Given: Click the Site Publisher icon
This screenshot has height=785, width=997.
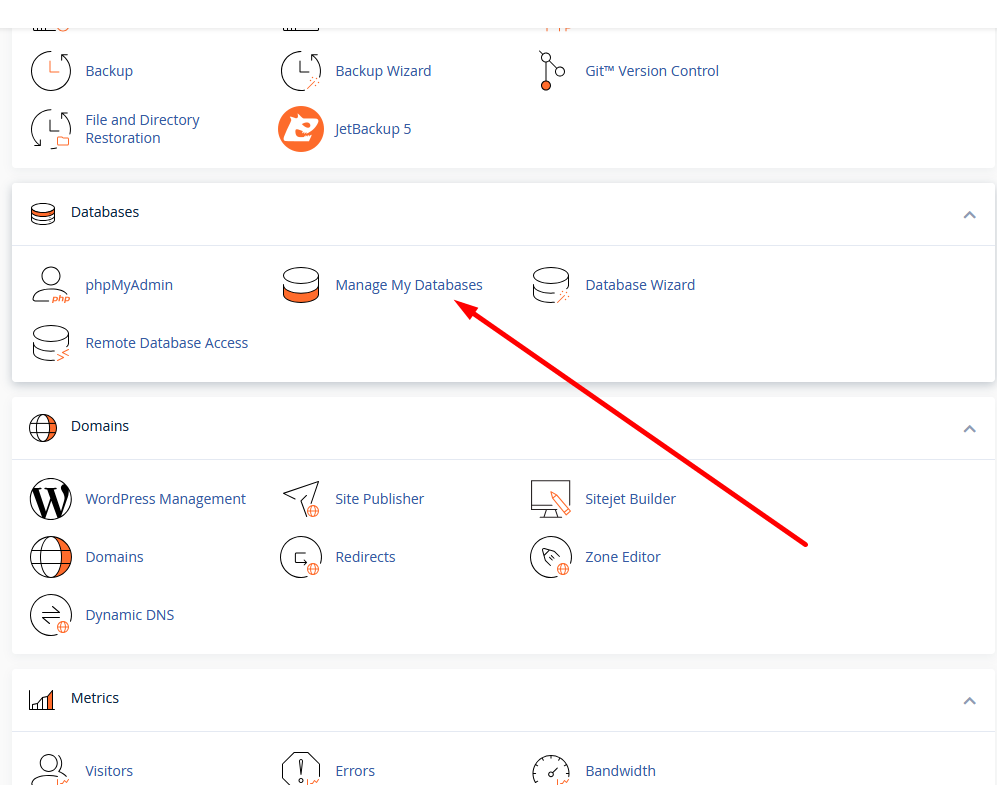Looking at the screenshot, I should pos(300,499).
